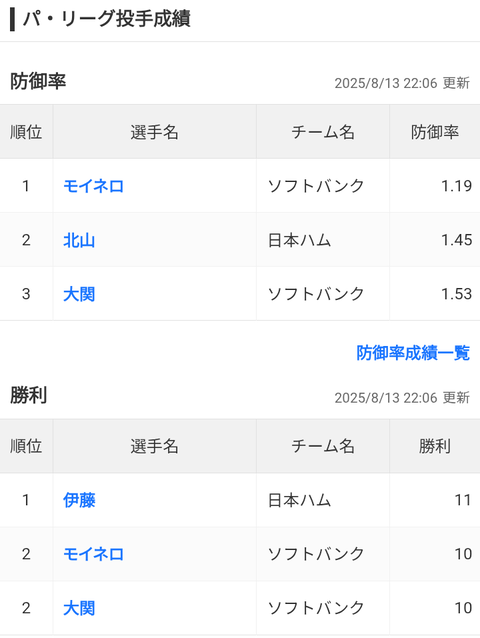480x638 pixels.
Task: Click 勝利 section title
Action: click(x=28, y=395)
